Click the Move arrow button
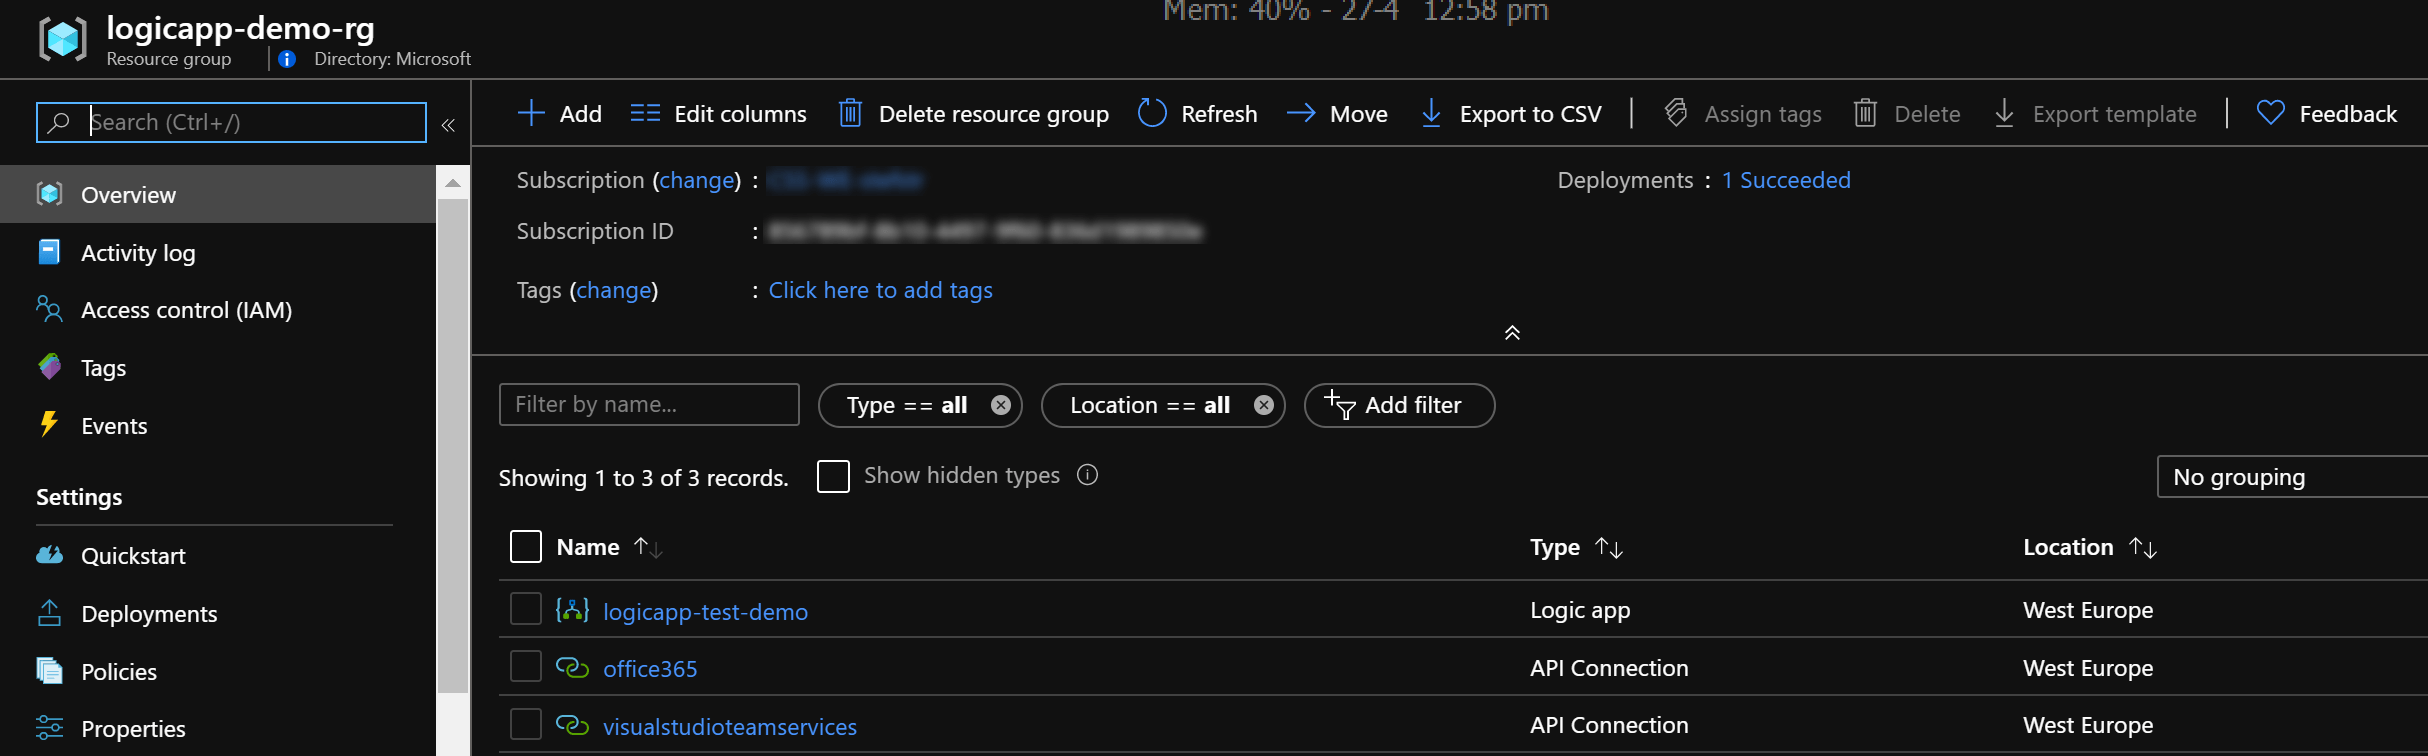Viewport: 2428px width, 756px height. click(1337, 114)
